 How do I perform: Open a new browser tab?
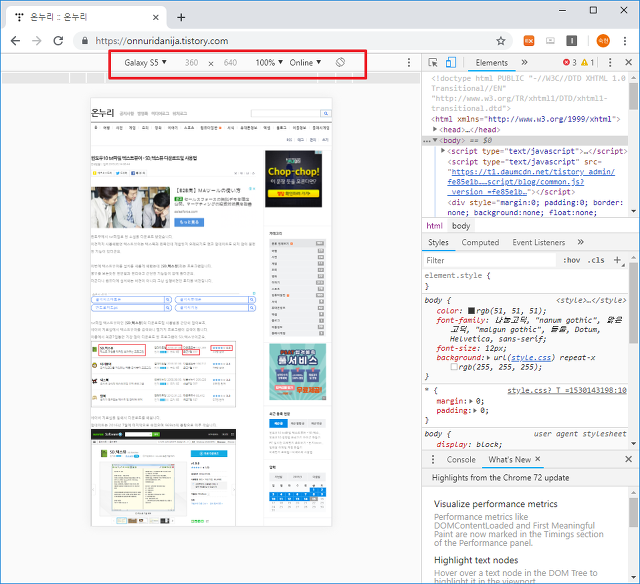coord(181,17)
